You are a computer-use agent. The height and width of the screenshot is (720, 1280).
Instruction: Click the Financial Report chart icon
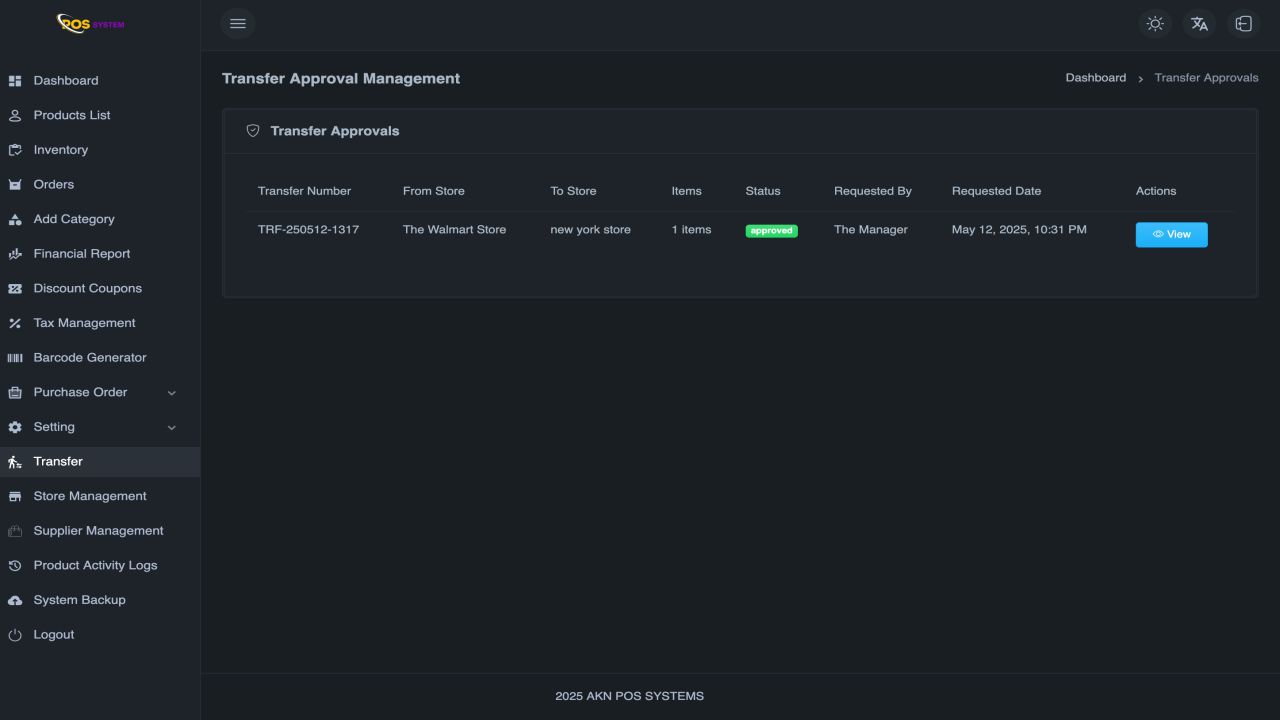(x=15, y=254)
